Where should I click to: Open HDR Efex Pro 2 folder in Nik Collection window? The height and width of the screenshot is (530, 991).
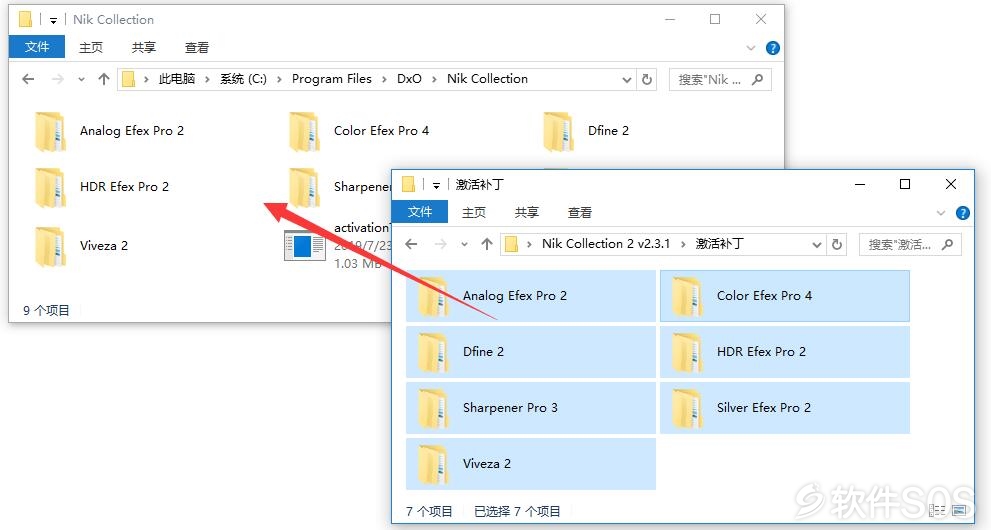pyautogui.click(x=102, y=188)
